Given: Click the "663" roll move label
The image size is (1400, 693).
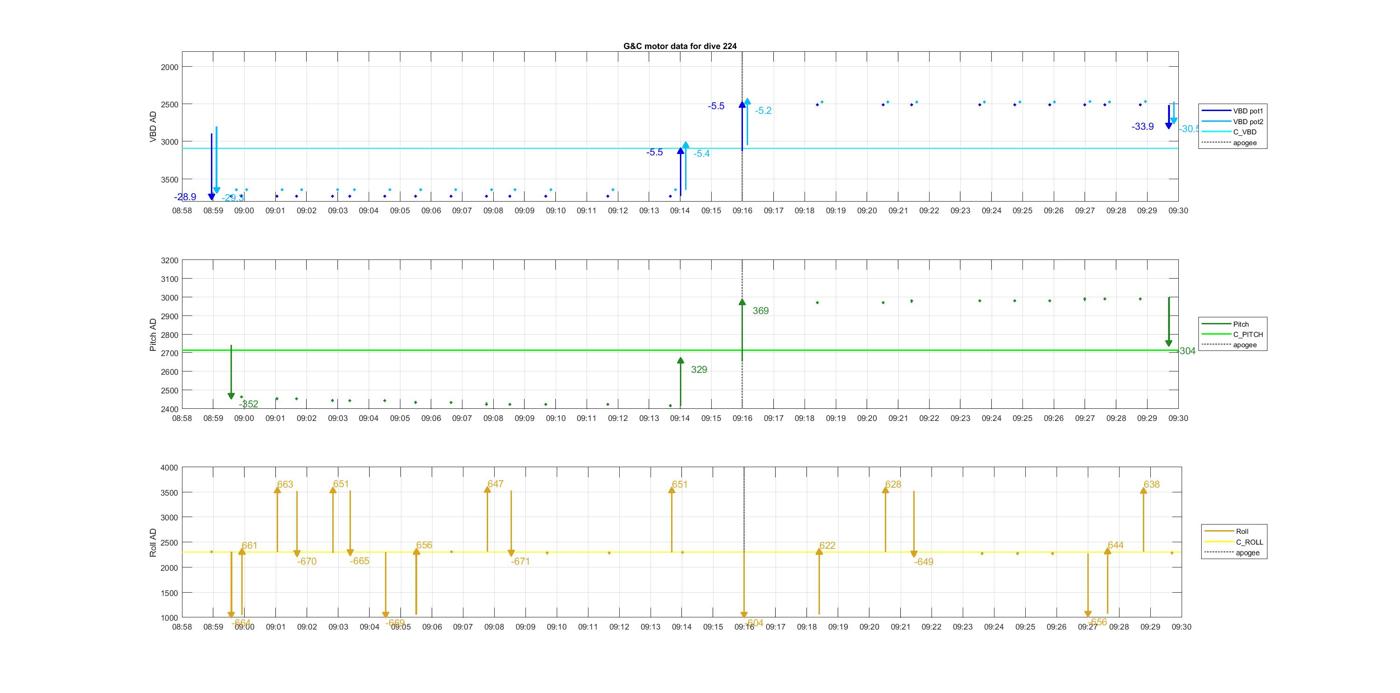Looking at the screenshot, I should 285,485.
